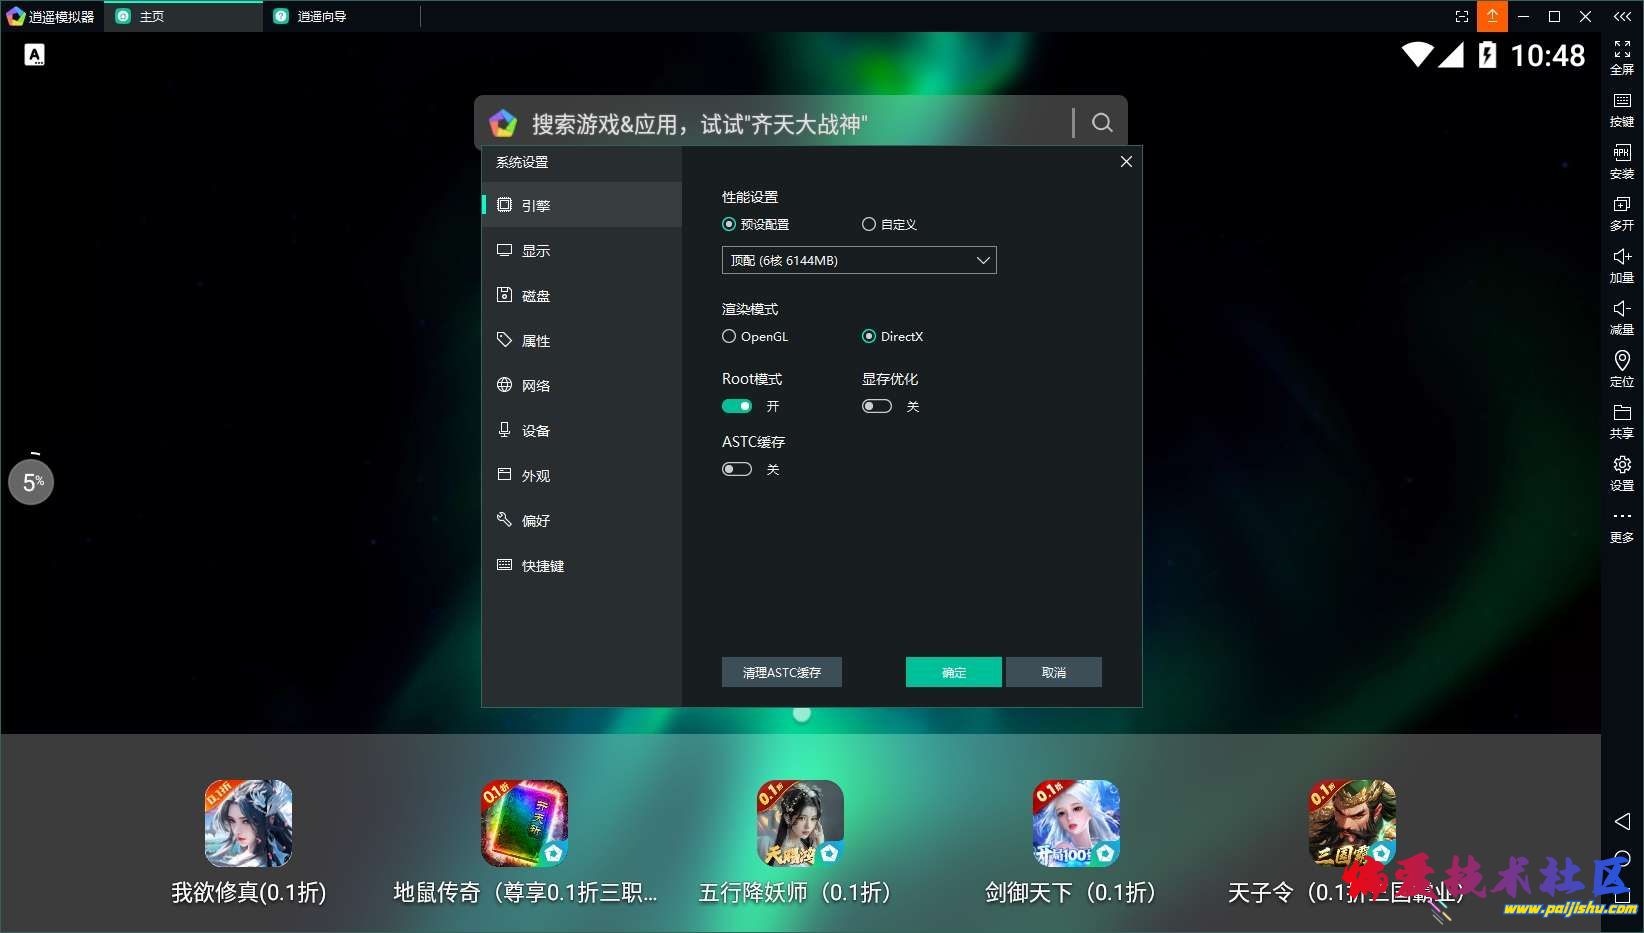This screenshot has width=1644, height=933.
Task: Click the game search input field
Action: coord(790,123)
